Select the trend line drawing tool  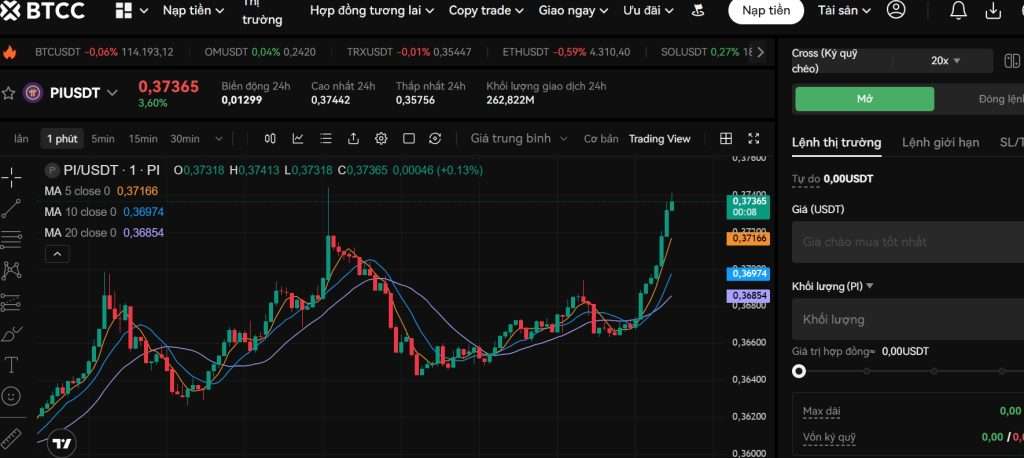[x=11, y=208]
